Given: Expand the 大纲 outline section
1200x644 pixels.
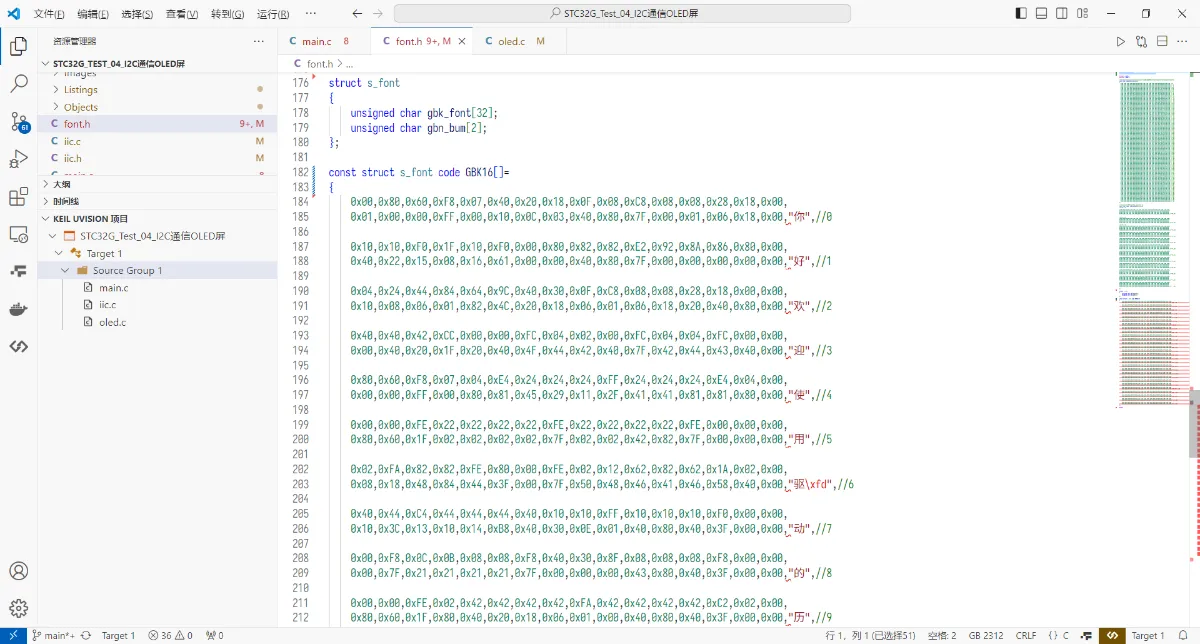Looking at the screenshot, I should pos(62,184).
